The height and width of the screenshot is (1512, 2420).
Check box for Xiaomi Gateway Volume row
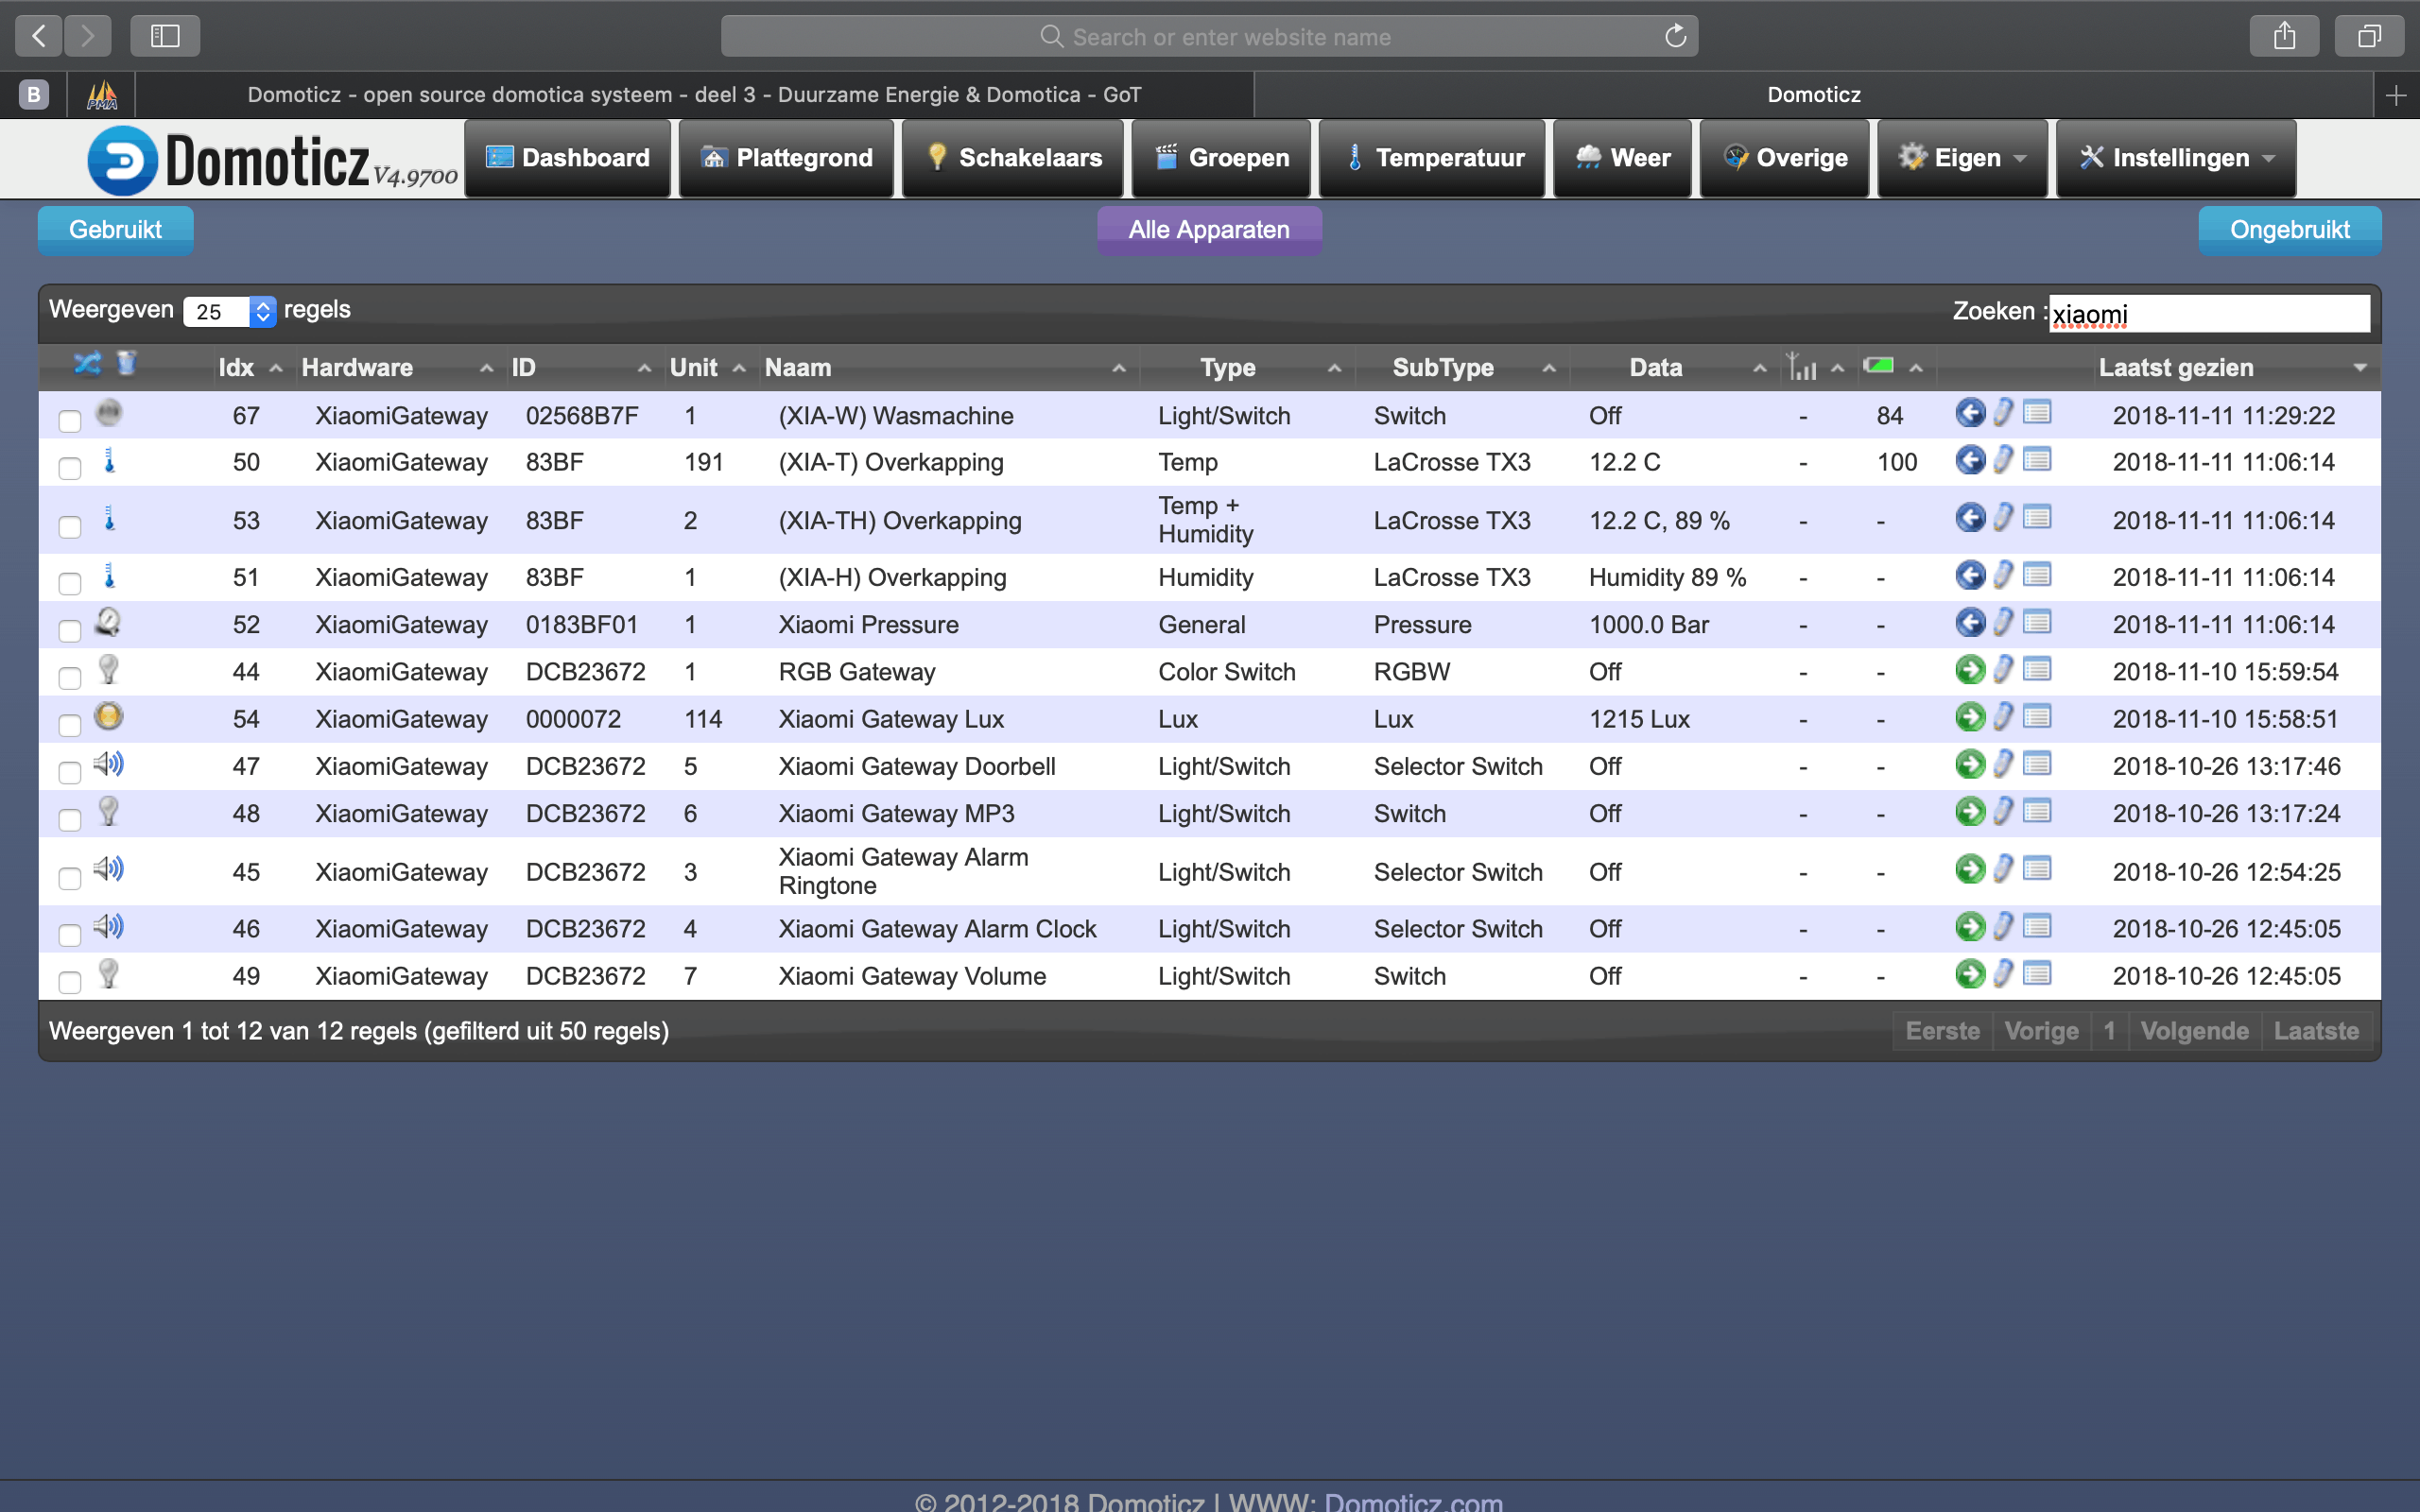point(70,983)
